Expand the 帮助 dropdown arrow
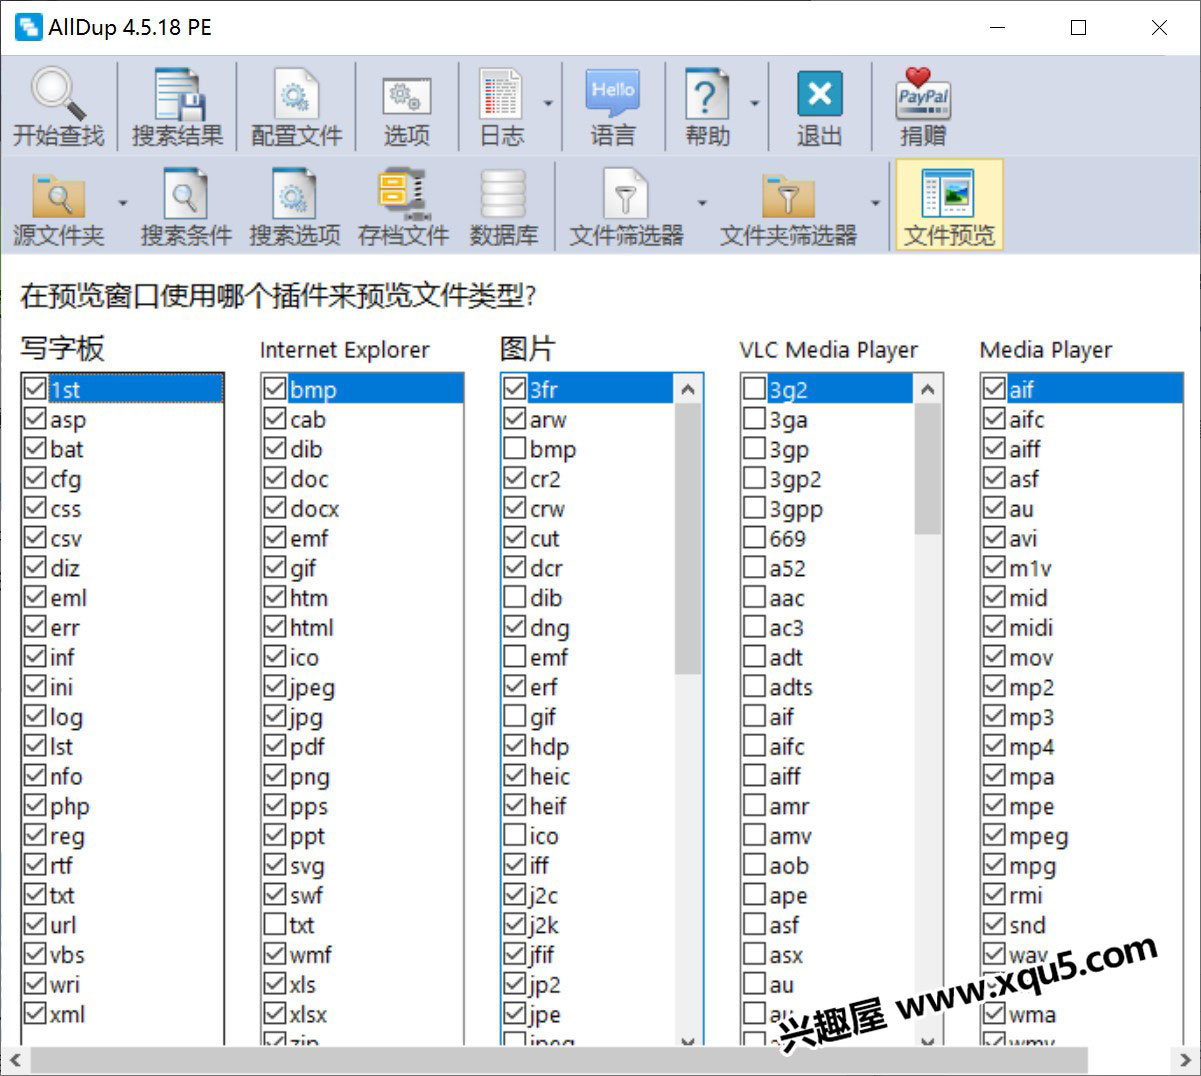The height and width of the screenshot is (1076, 1201). click(x=755, y=103)
